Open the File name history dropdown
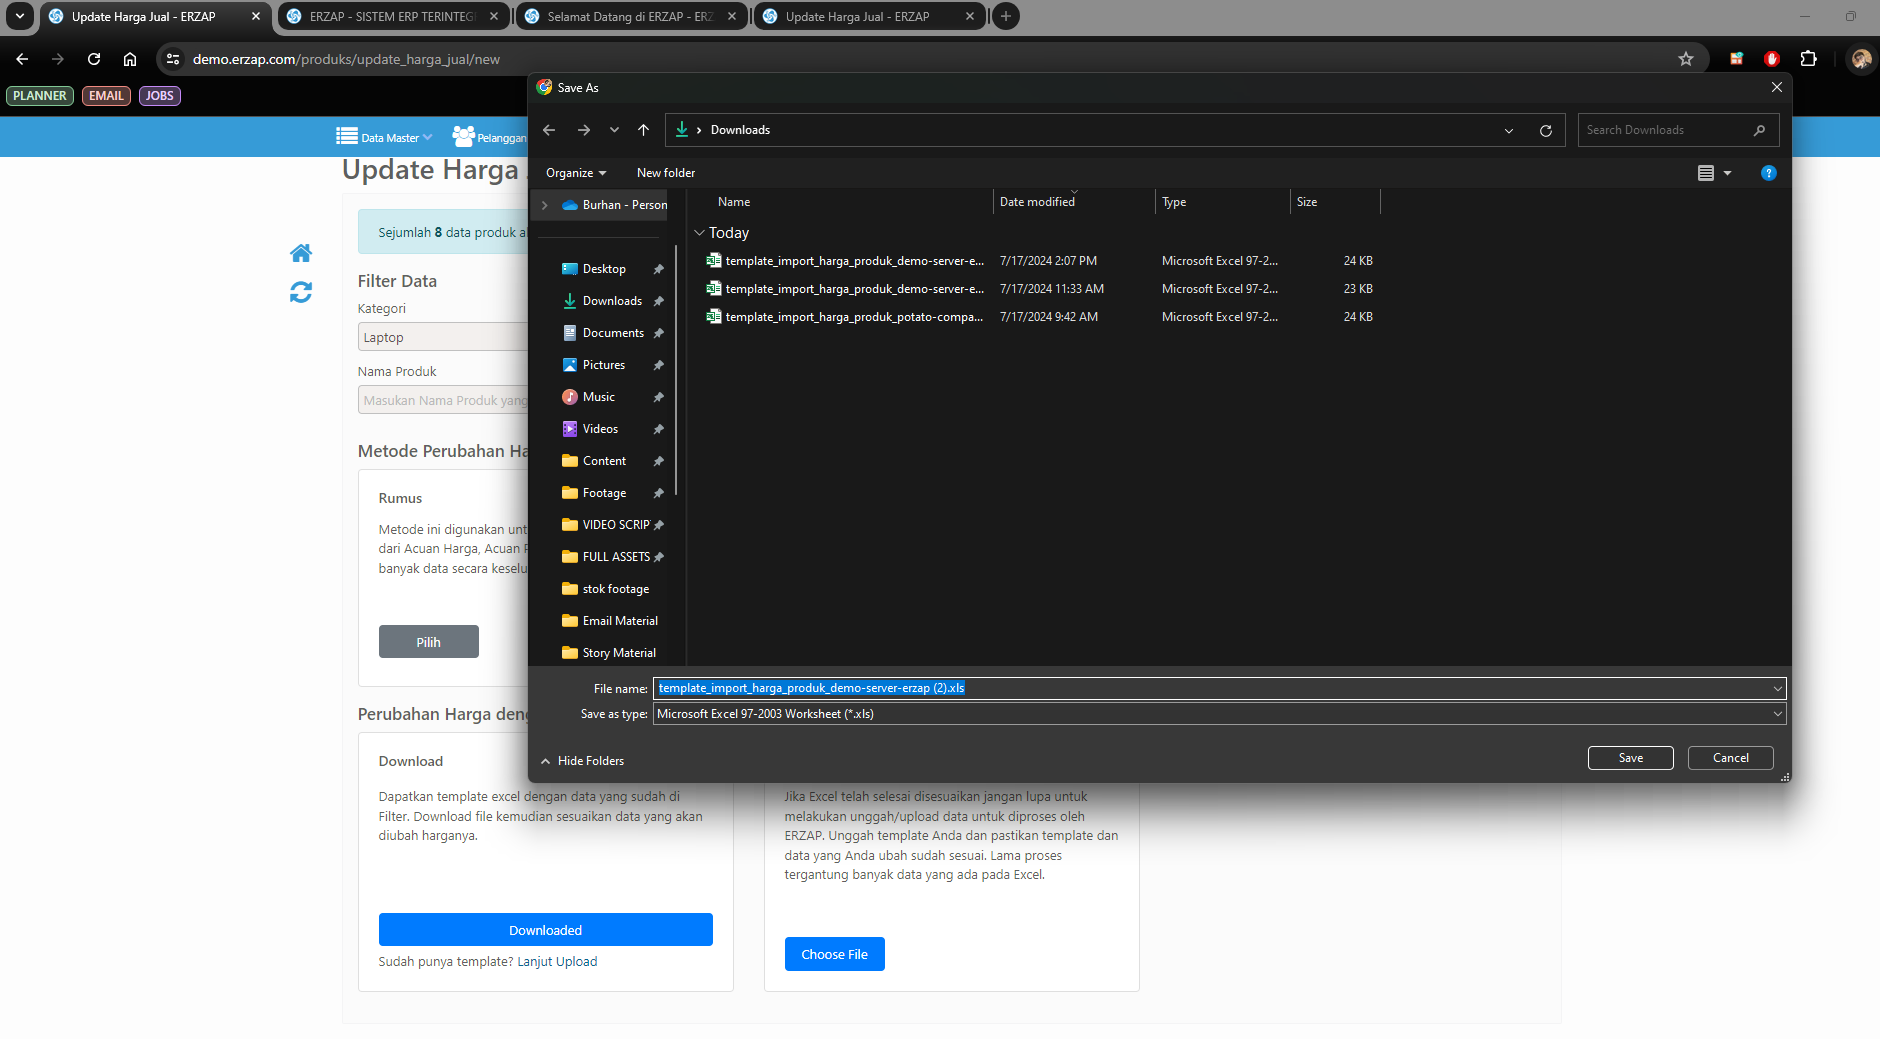 click(1777, 688)
